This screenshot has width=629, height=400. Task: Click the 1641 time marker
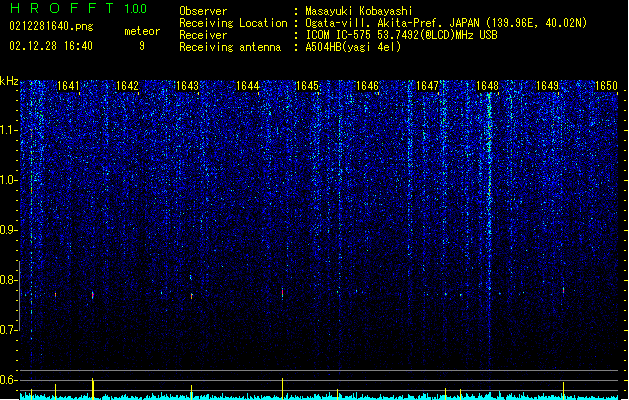point(68,86)
